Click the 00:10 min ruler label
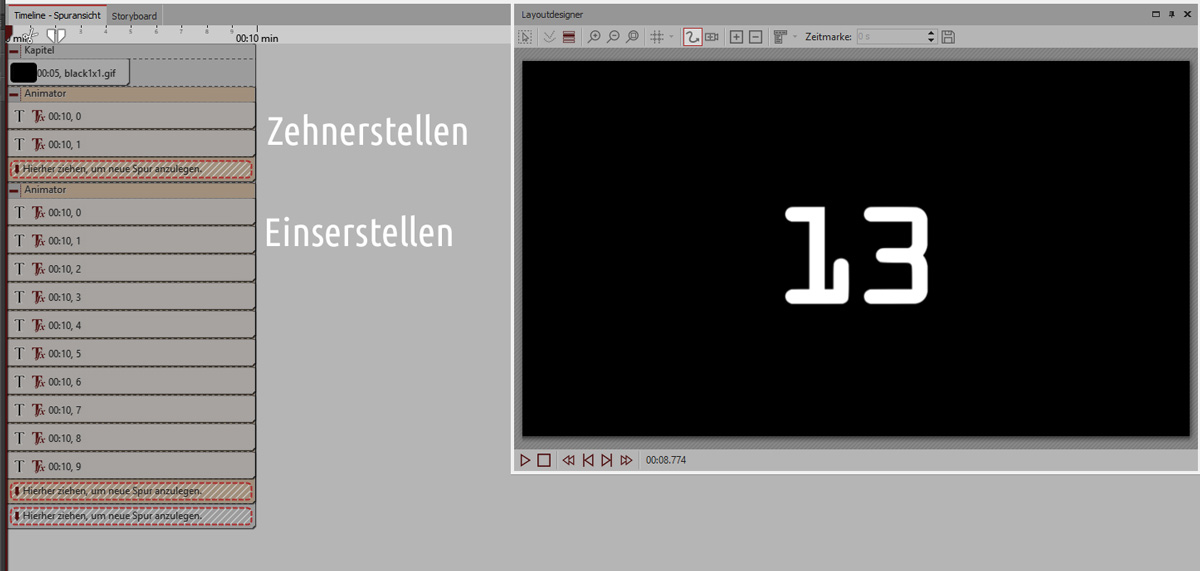 click(256, 39)
